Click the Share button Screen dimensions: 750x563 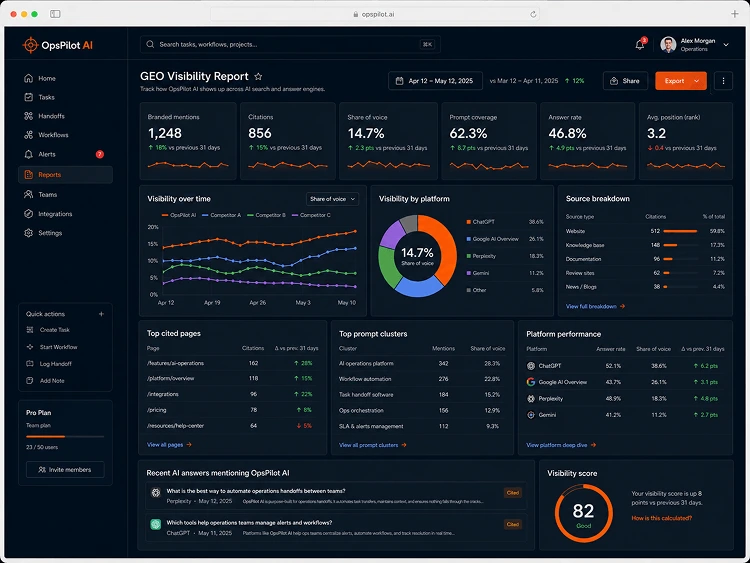pyautogui.click(x=625, y=81)
